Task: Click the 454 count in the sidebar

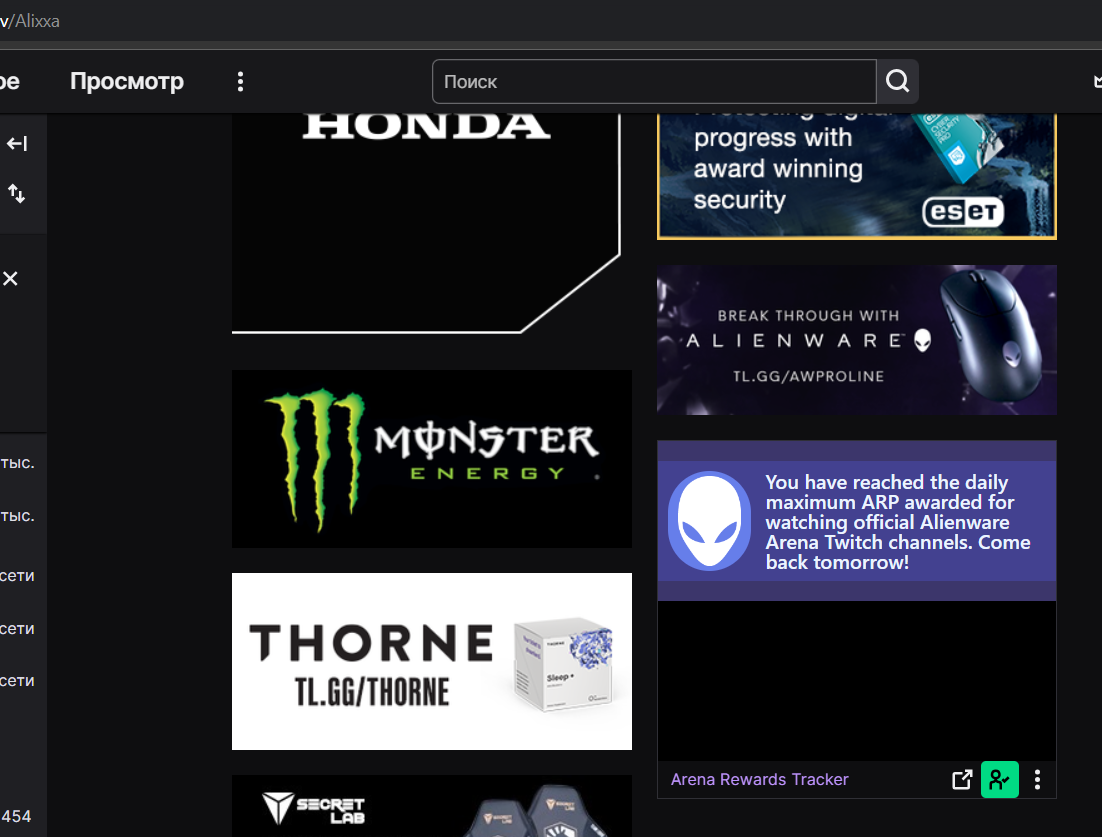Action: coord(16,817)
